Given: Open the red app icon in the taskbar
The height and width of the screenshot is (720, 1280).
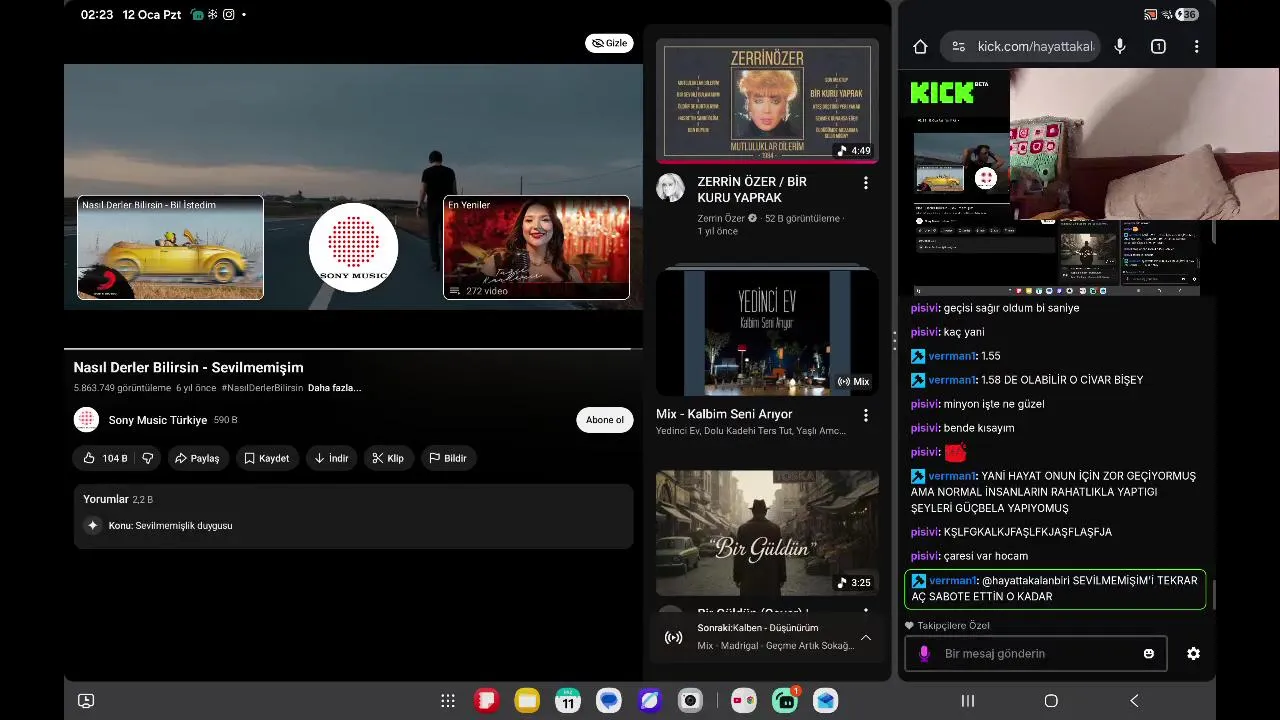Looking at the screenshot, I should [x=486, y=701].
